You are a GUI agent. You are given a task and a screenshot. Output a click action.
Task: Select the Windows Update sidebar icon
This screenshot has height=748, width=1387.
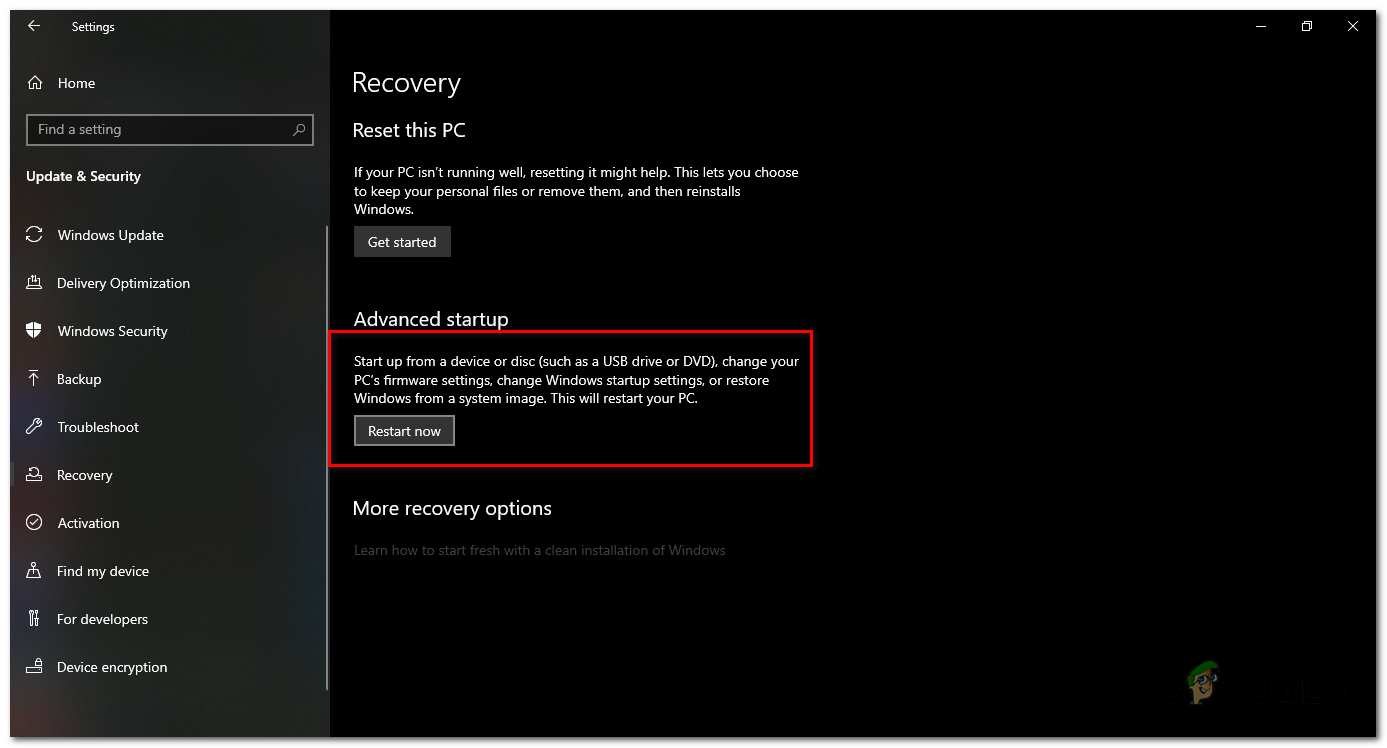[33, 235]
